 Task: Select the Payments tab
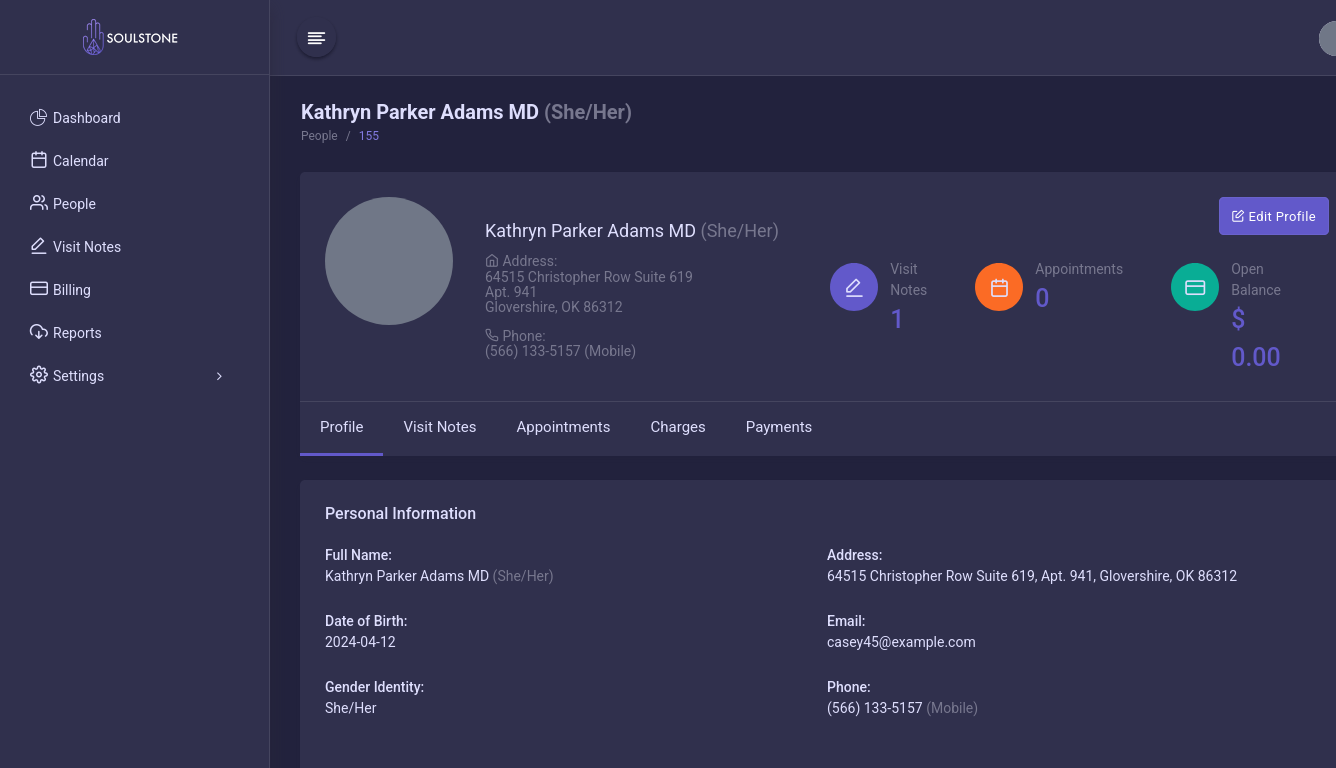point(778,427)
